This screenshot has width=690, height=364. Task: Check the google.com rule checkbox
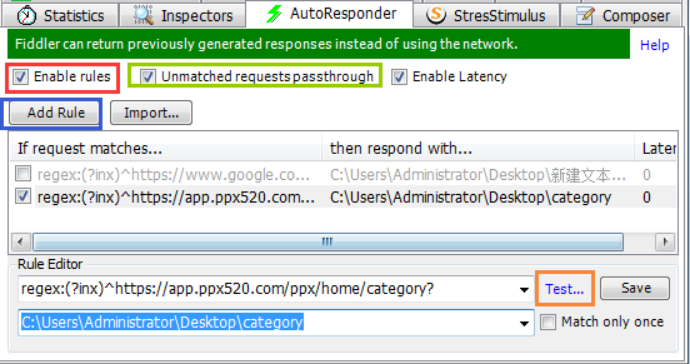(23, 174)
